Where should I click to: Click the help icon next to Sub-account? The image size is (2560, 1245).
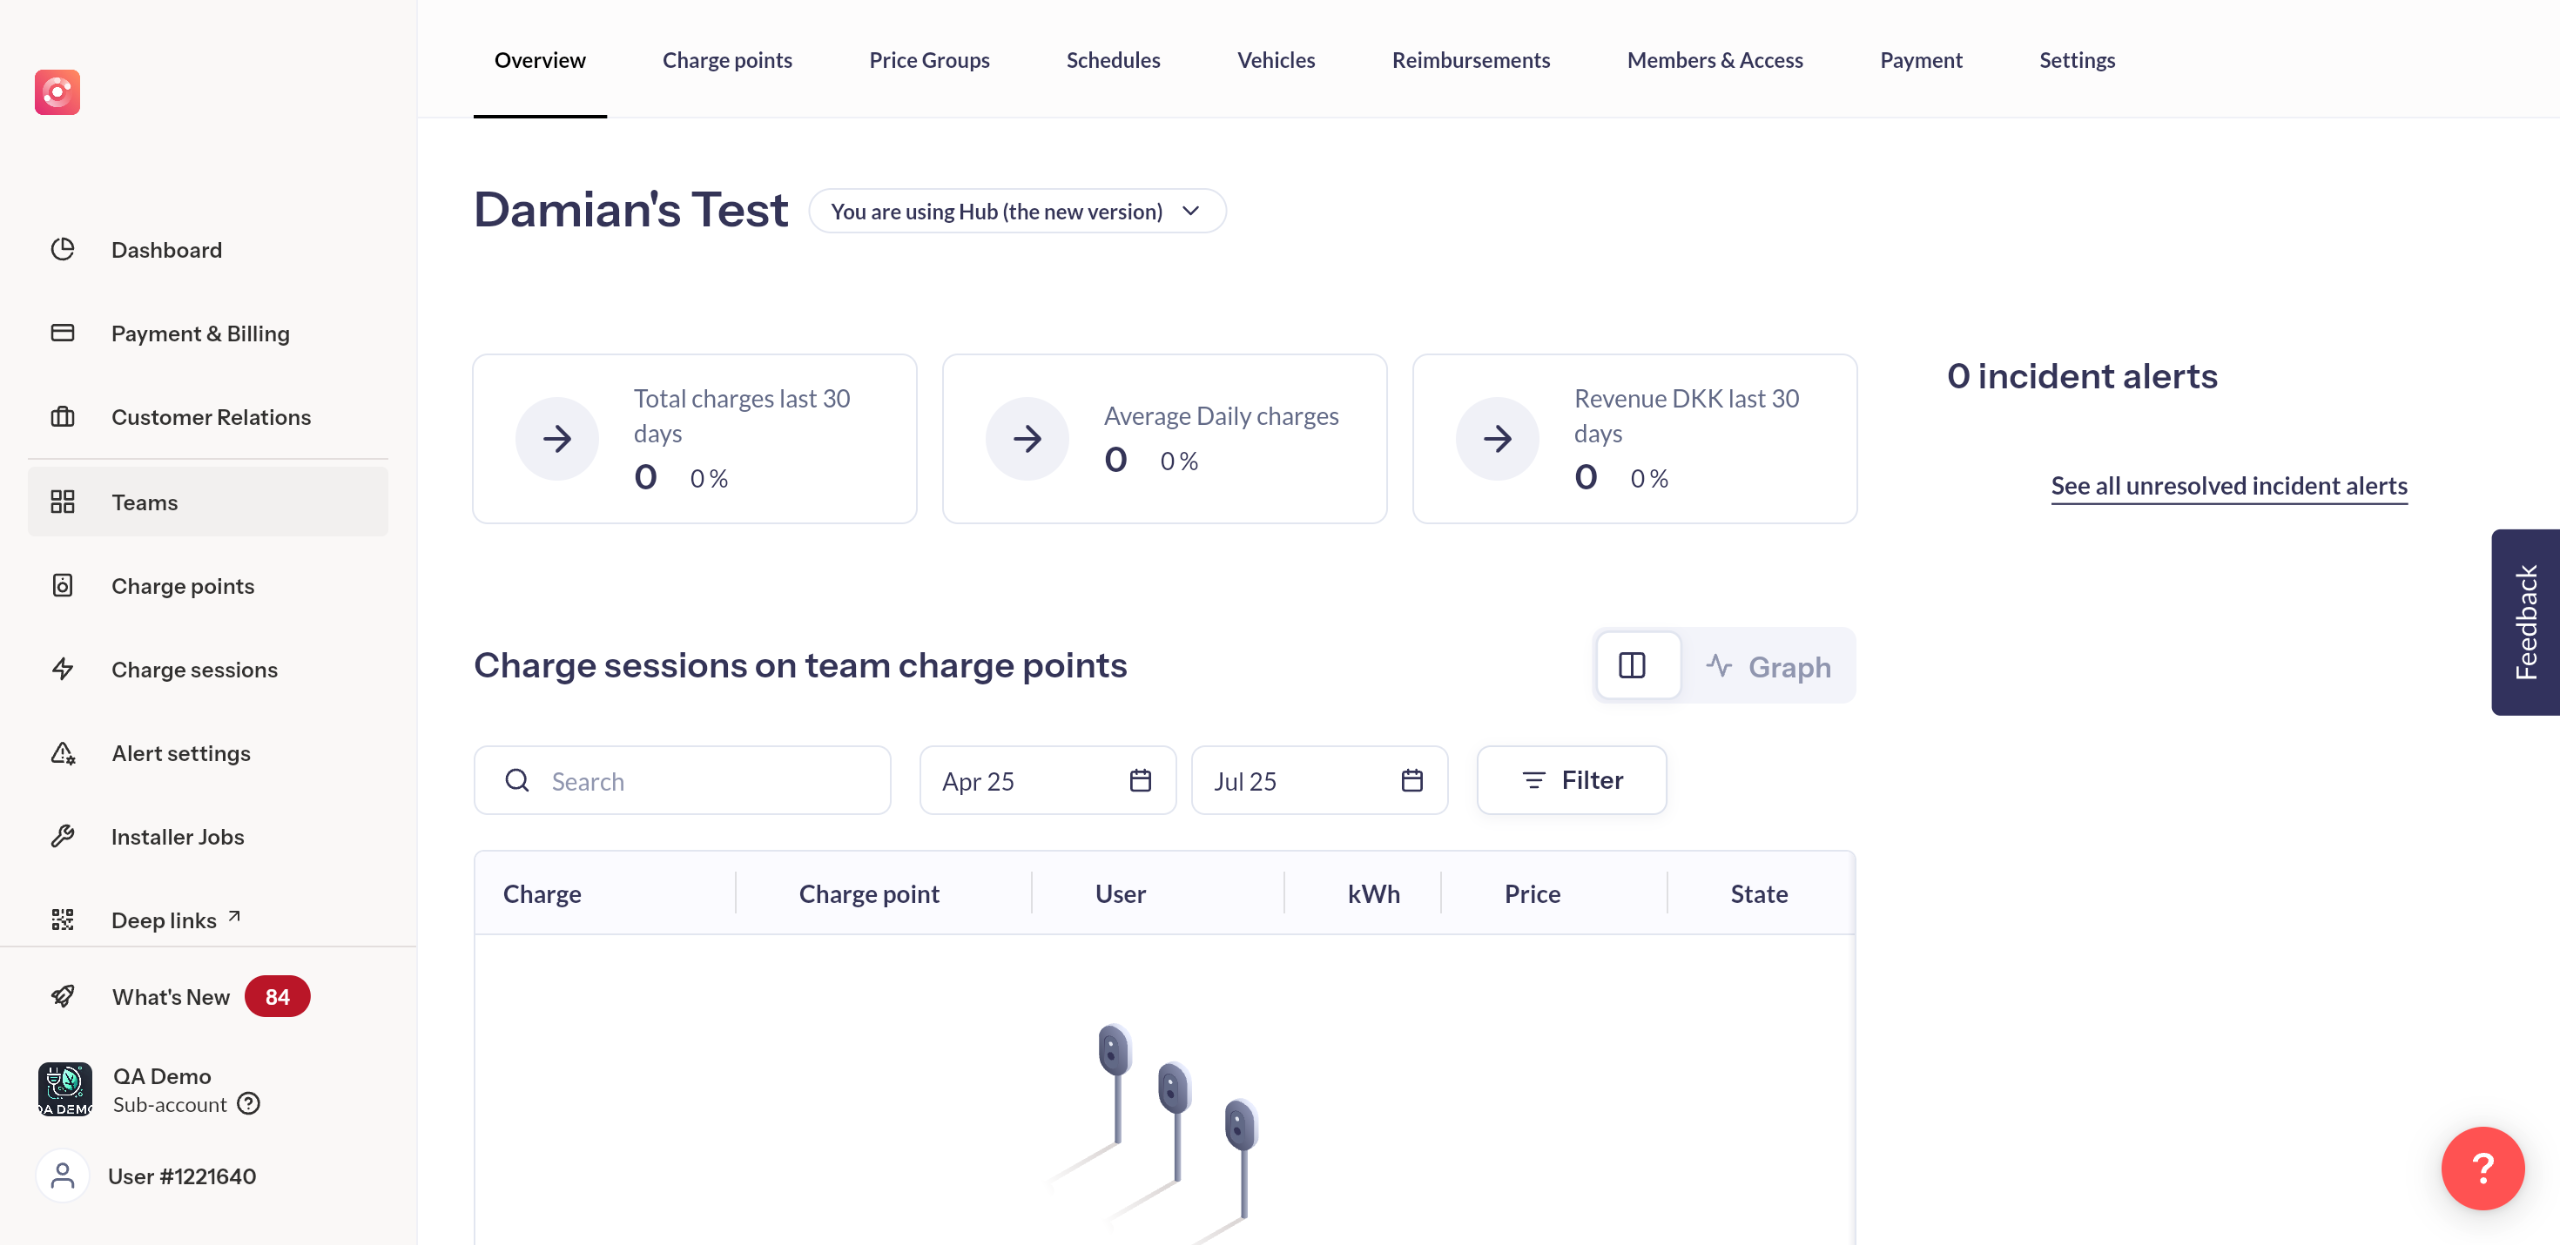pyautogui.click(x=249, y=1104)
